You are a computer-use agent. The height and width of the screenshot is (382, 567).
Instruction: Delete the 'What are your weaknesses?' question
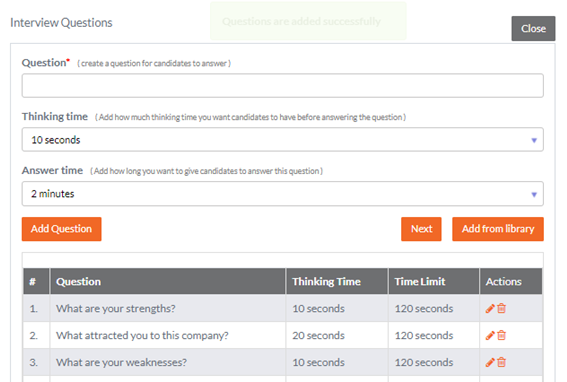[502, 362]
